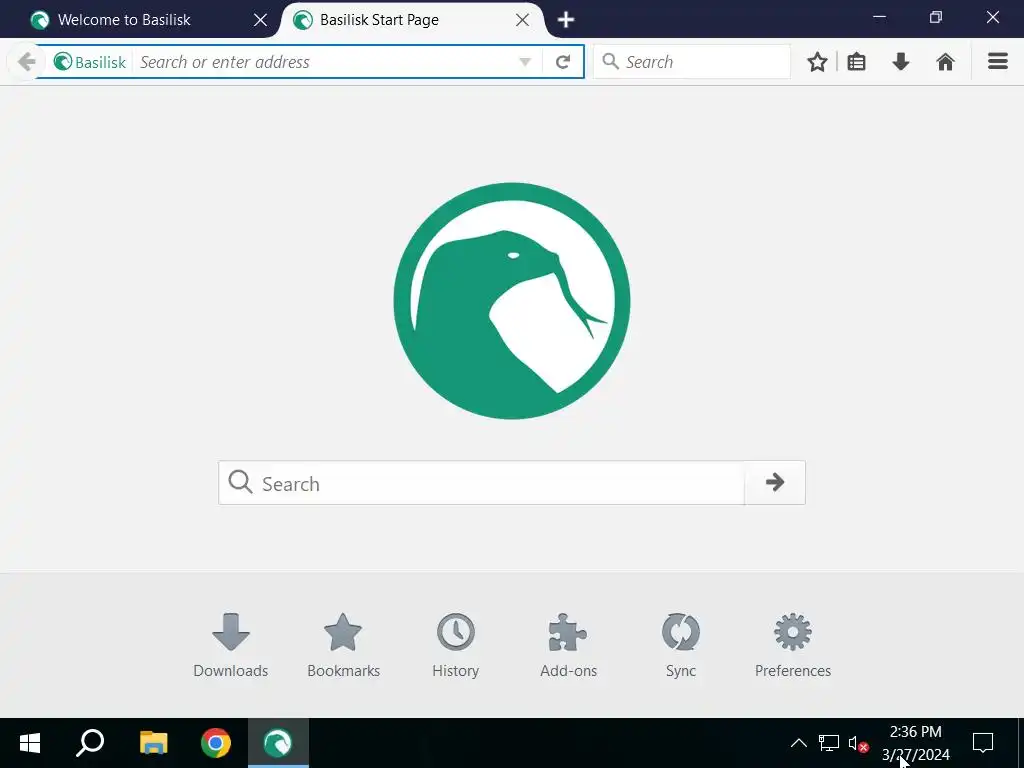The height and width of the screenshot is (768, 1024).
Task: Open the downloads arrow in toolbar
Action: (x=901, y=62)
